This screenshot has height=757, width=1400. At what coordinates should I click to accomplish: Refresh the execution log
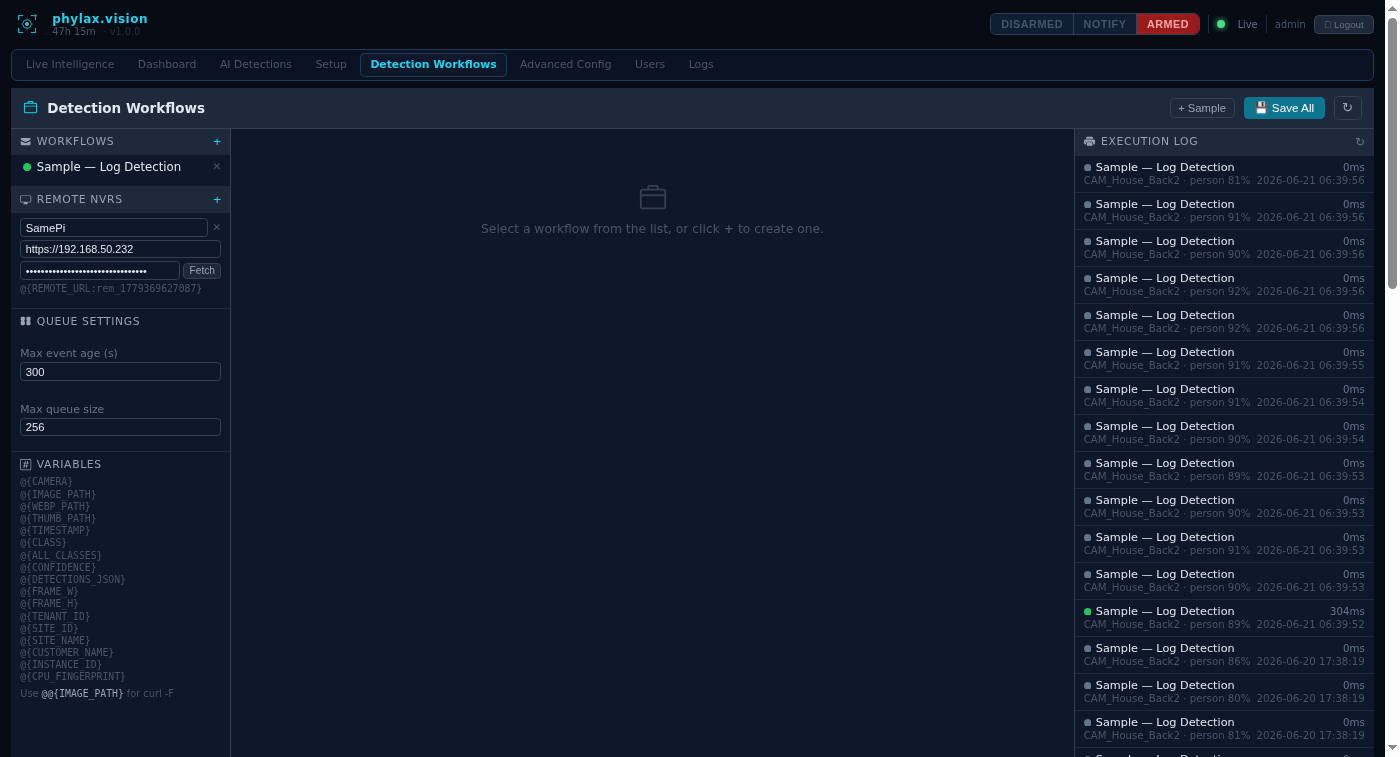pyautogui.click(x=1360, y=142)
